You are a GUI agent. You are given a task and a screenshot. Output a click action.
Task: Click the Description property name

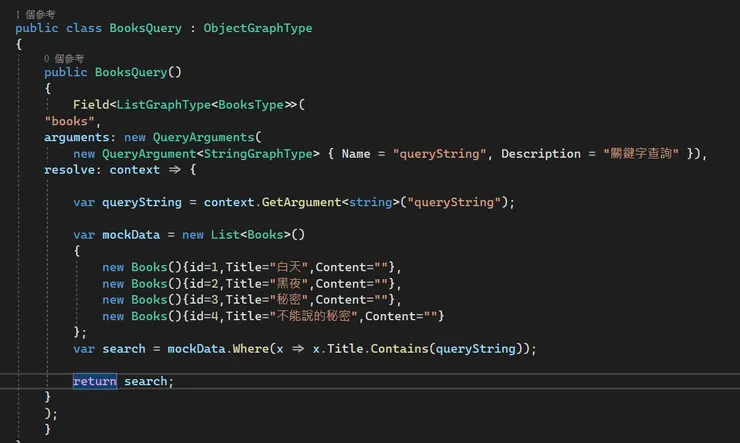(541, 154)
